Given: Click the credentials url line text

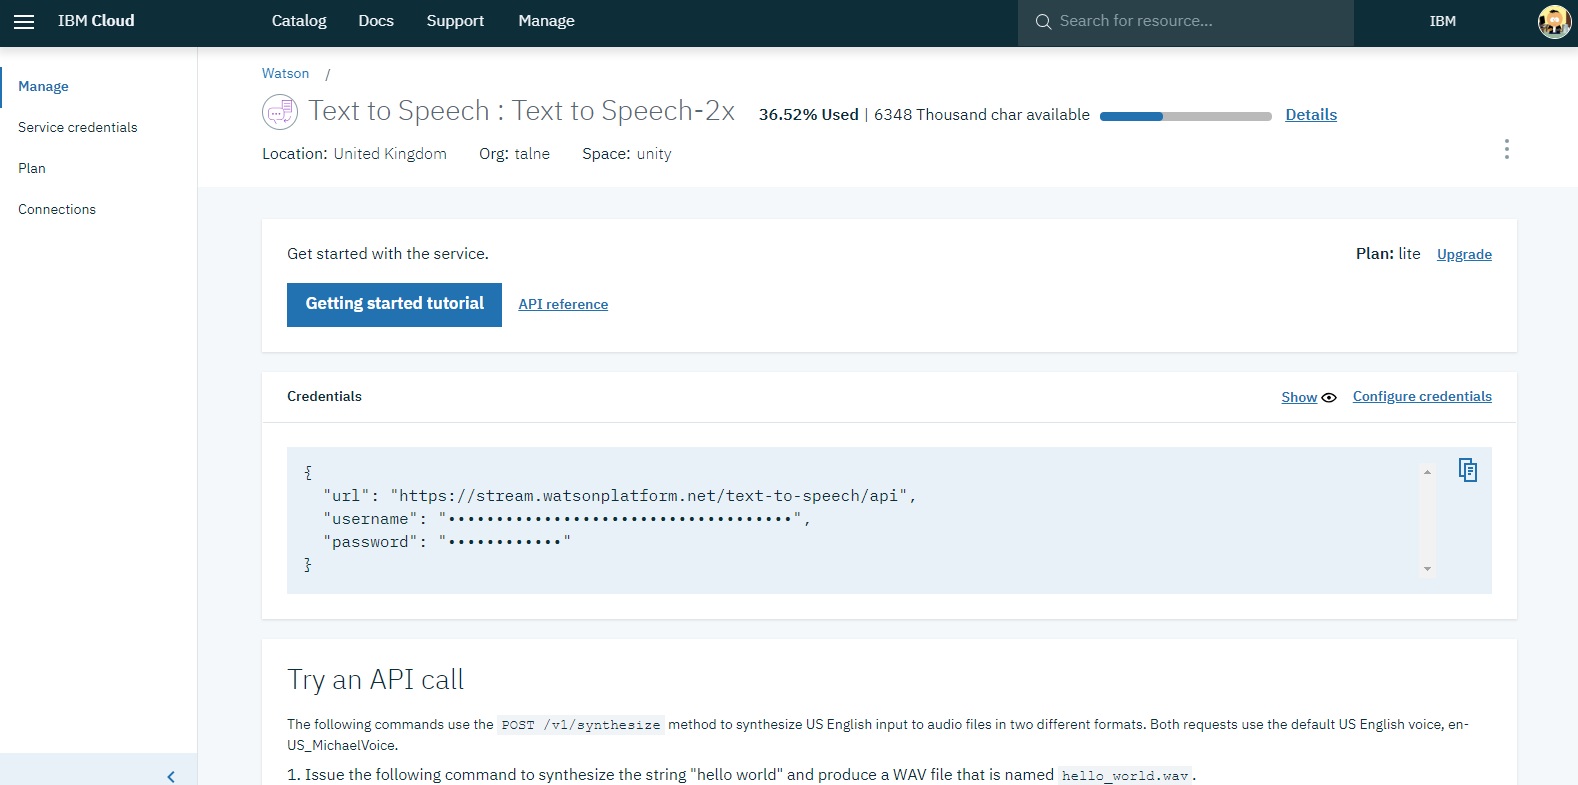Looking at the screenshot, I should [620, 496].
